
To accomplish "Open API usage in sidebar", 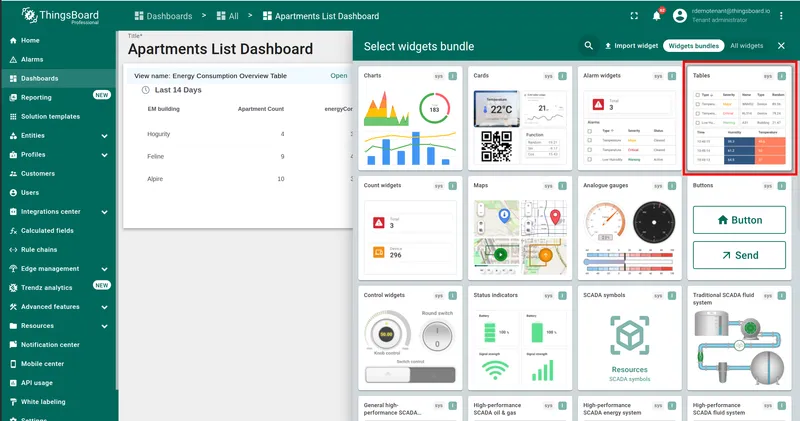I will coord(58,383).
